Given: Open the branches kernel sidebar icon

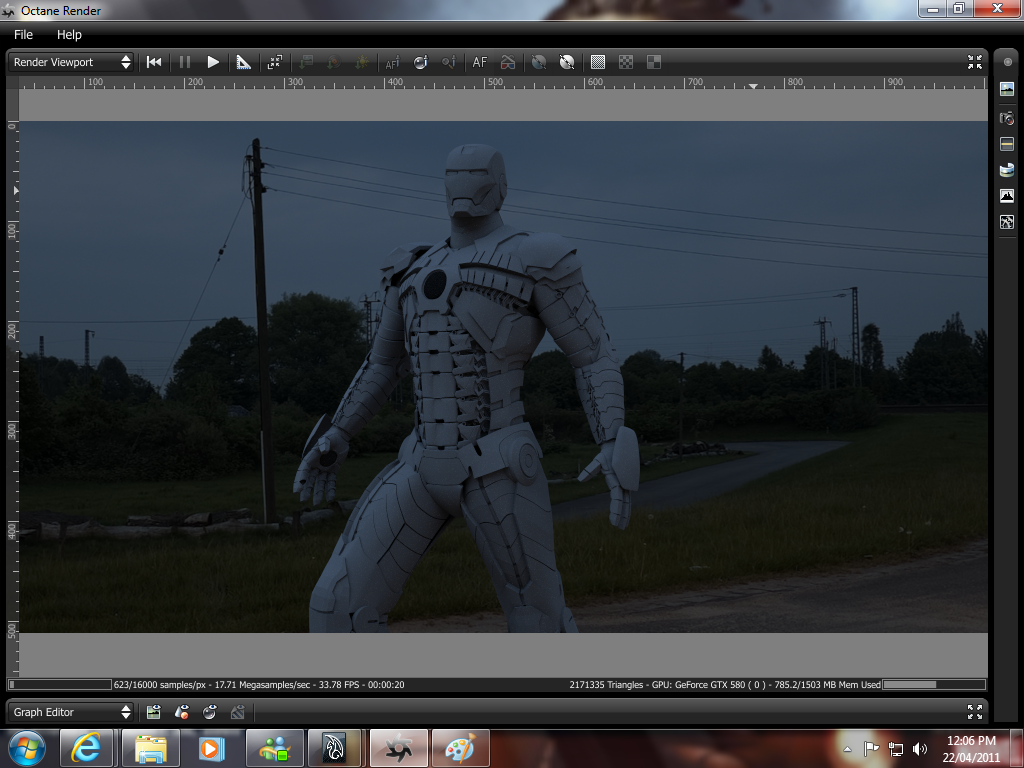Looking at the screenshot, I should [x=1007, y=222].
